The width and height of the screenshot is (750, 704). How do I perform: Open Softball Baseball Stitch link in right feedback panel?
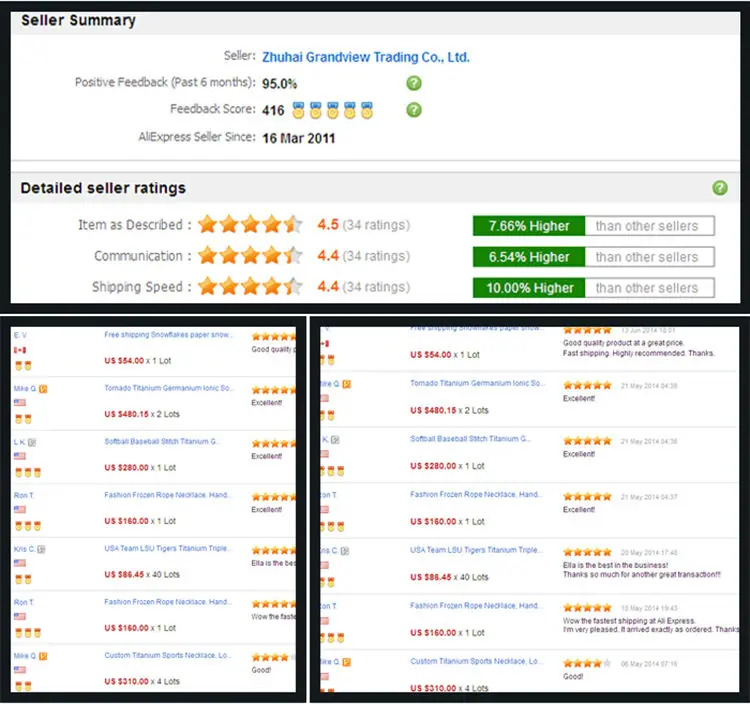(x=470, y=439)
